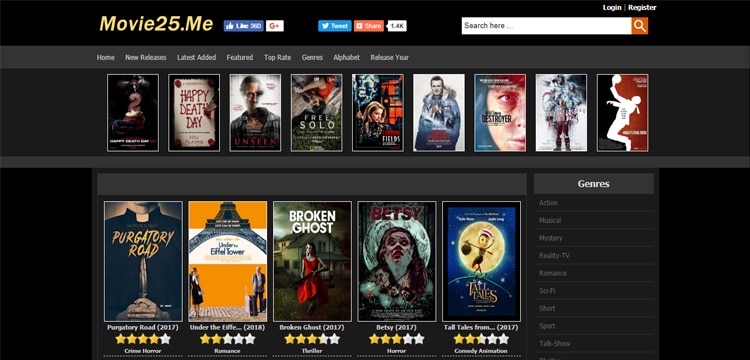Open the Free Solo carousel poster
Screen dimensions: 750x360
(317, 113)
